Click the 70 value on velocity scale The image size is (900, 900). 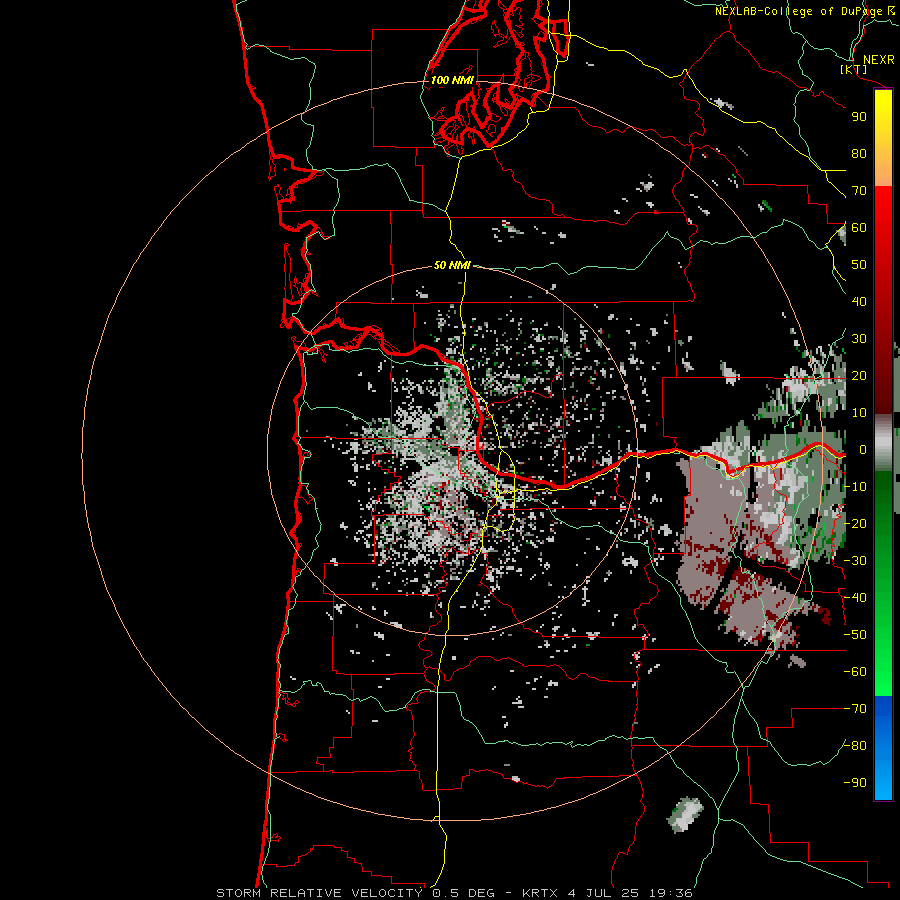click(x=859, y=191)
